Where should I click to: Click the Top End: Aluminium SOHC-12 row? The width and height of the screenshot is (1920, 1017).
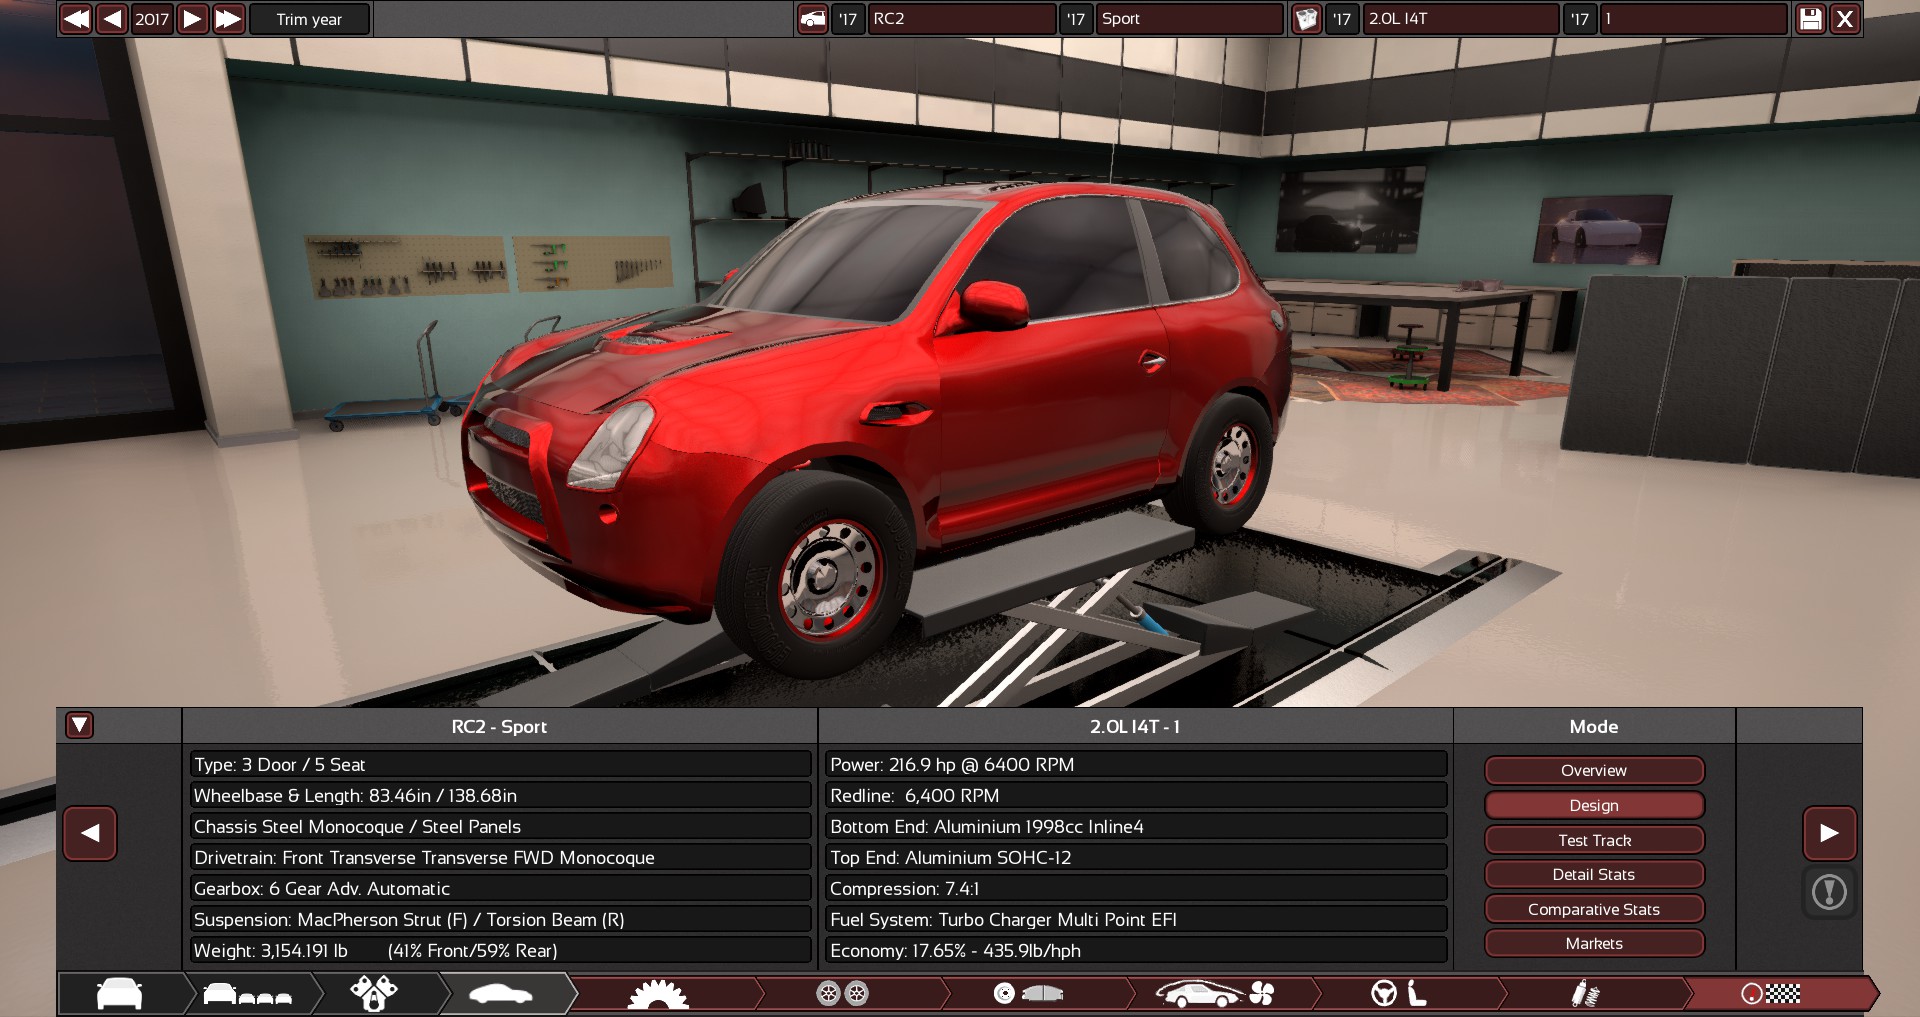(x=1136, y=857)
